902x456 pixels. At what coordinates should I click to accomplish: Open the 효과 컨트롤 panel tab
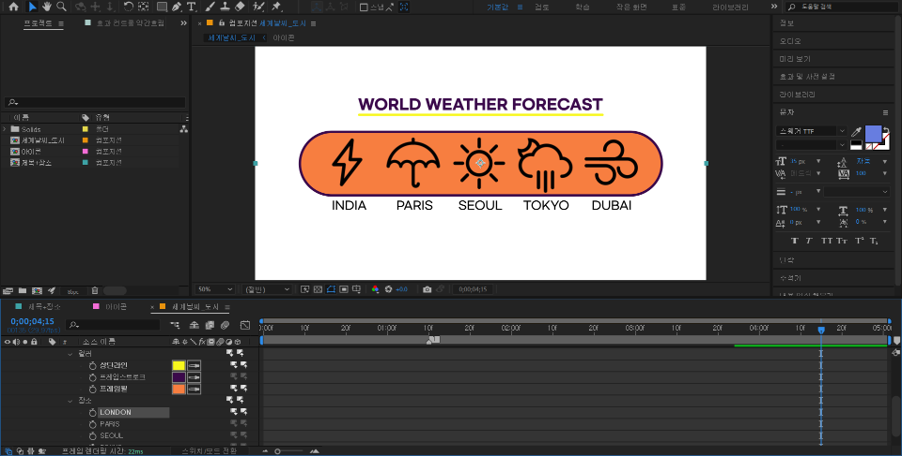point(131,23)
